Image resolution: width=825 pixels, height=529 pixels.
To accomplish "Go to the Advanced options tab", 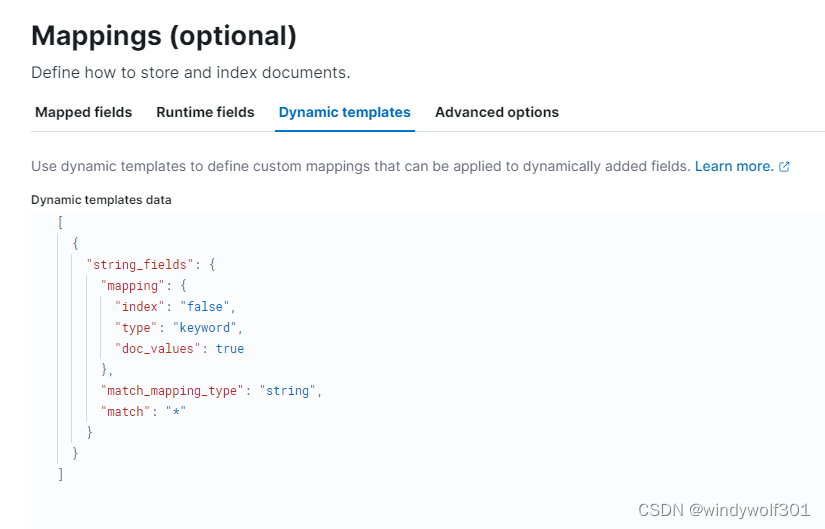I will pyautogui.click(x=496, y=112).
